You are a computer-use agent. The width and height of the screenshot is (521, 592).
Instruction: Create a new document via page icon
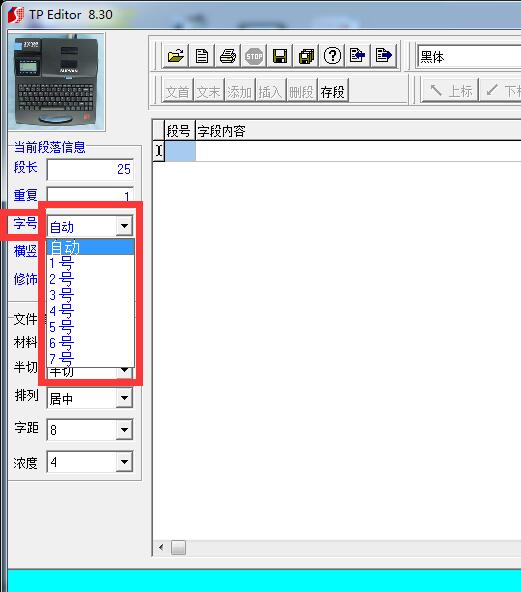202,56
